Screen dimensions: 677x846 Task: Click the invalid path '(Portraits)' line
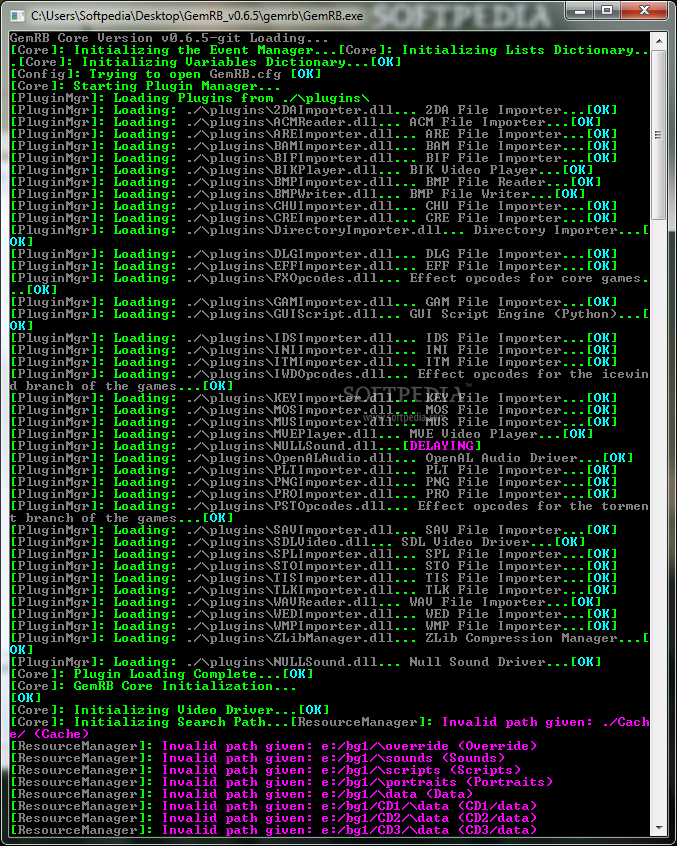tap(282, 782)
